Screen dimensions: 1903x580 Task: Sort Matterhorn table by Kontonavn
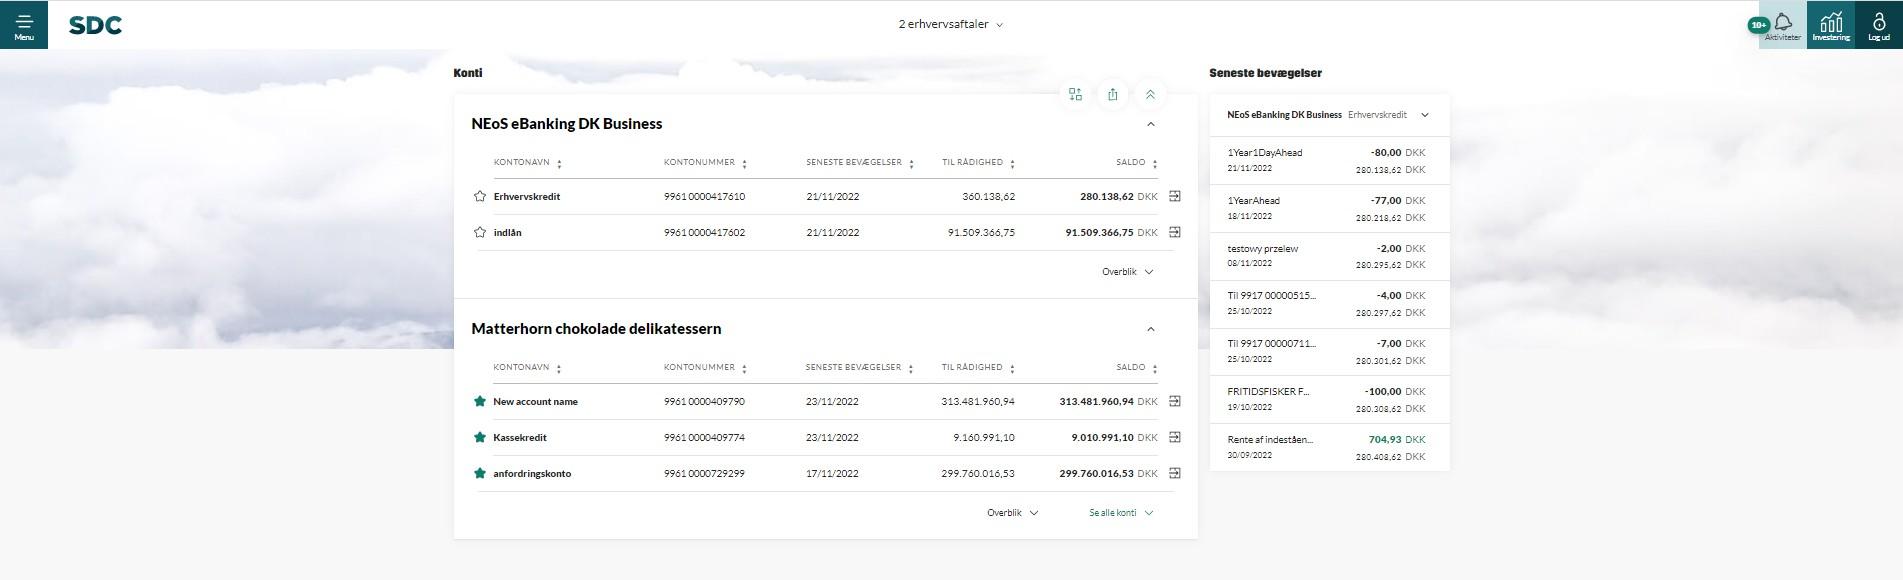tap(528, 367)
